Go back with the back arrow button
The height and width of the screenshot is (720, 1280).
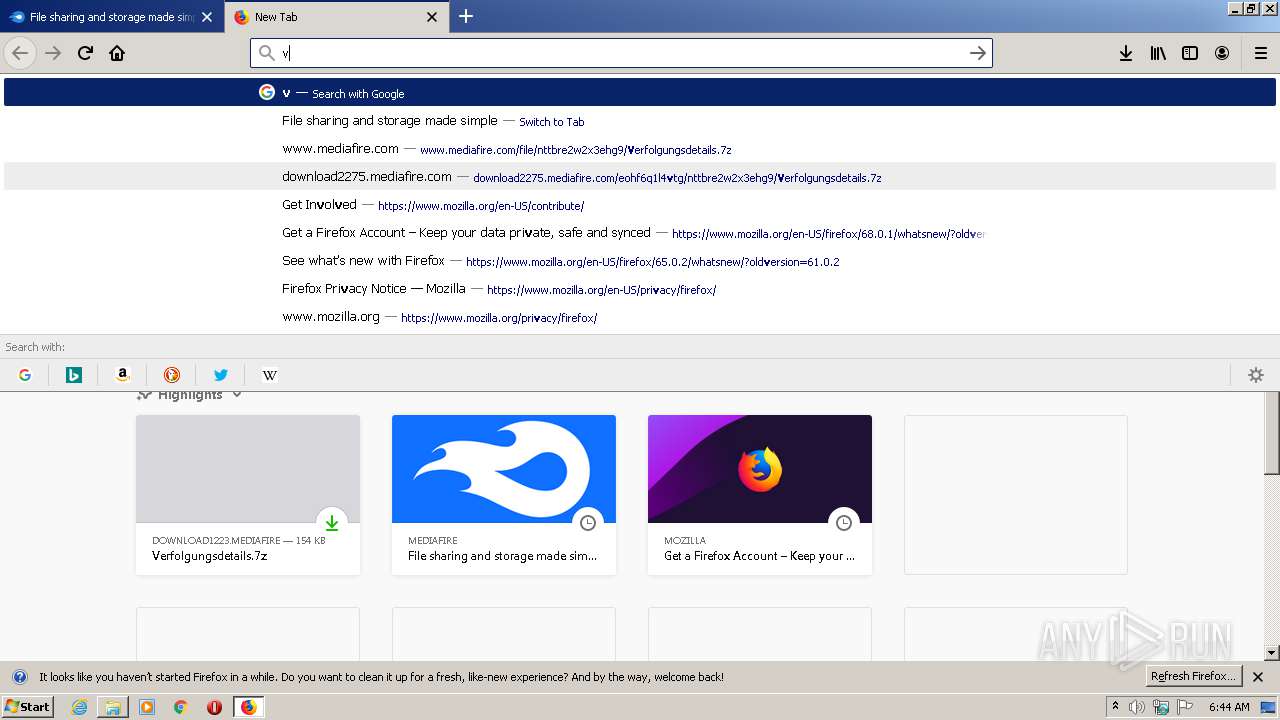(x=20, y=53)
